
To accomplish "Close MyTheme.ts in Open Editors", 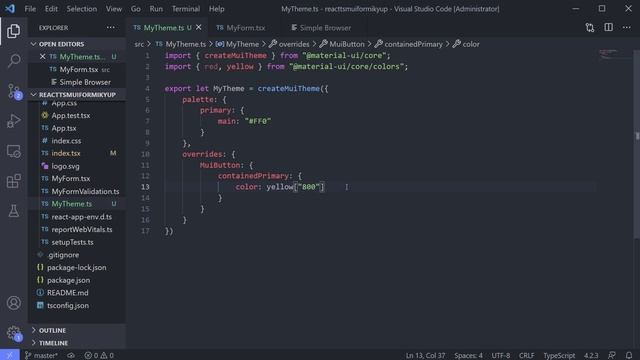I will tap(42, 57).
